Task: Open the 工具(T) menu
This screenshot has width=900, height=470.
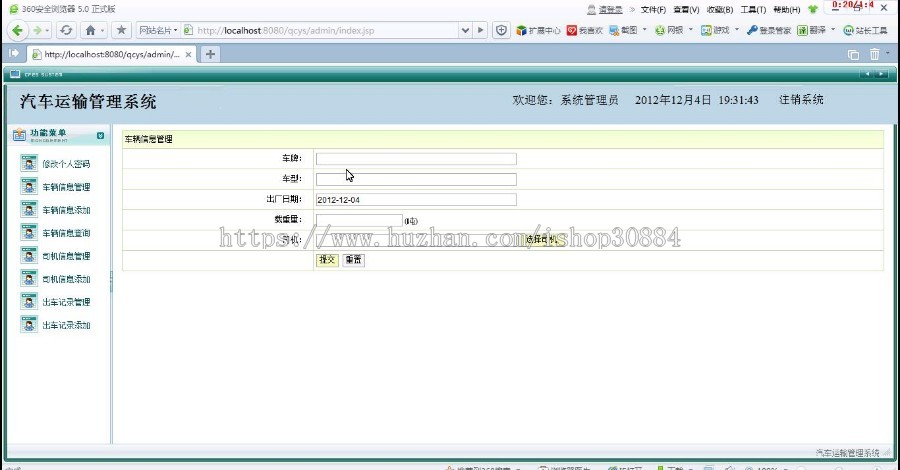Action: 753,10
